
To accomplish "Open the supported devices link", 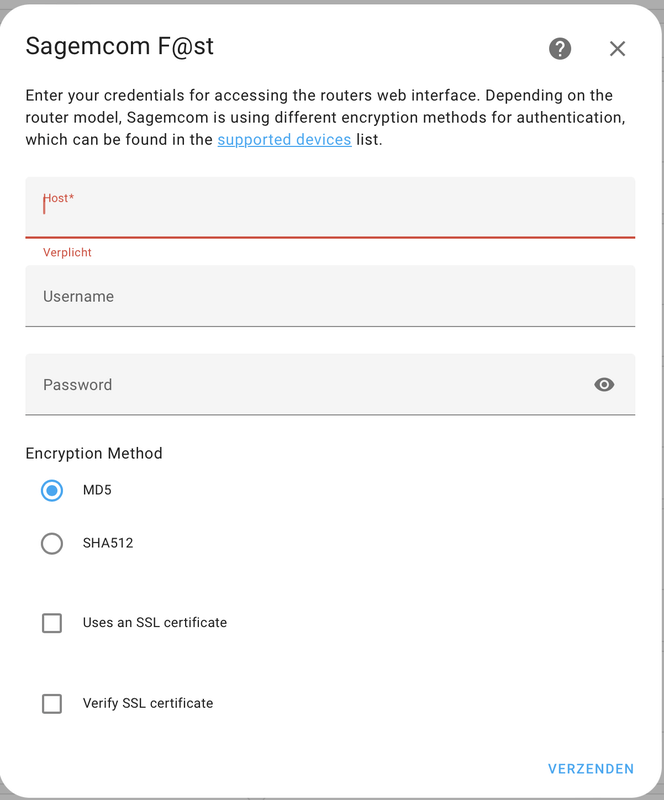I will coord(284,139).
